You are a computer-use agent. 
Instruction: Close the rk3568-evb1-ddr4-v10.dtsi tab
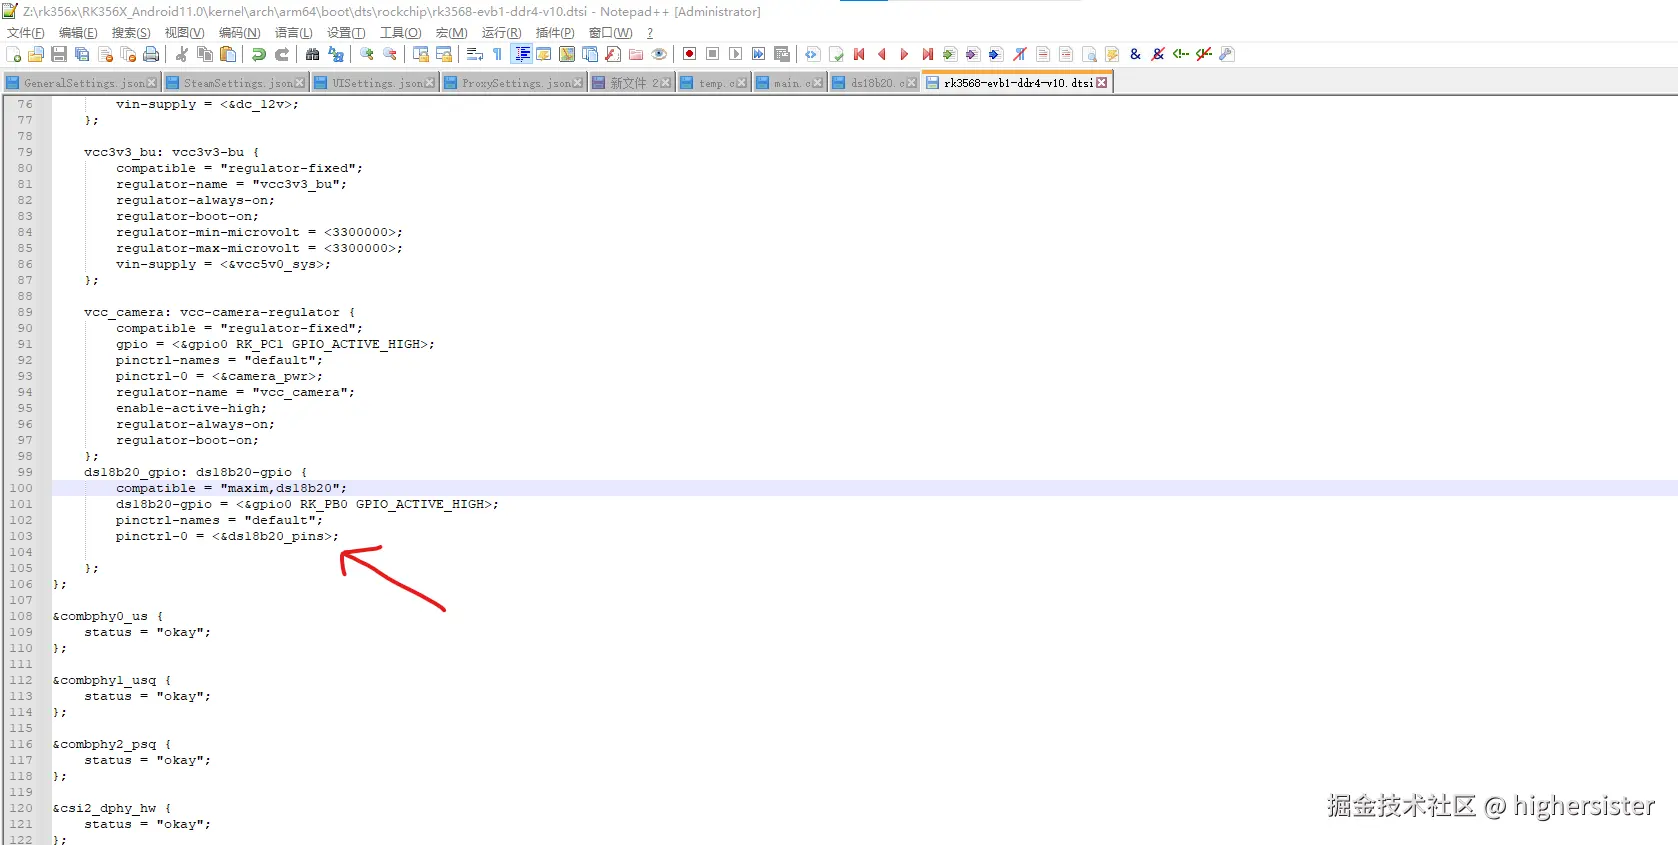pyautogui.click(x=1102, y=83)
